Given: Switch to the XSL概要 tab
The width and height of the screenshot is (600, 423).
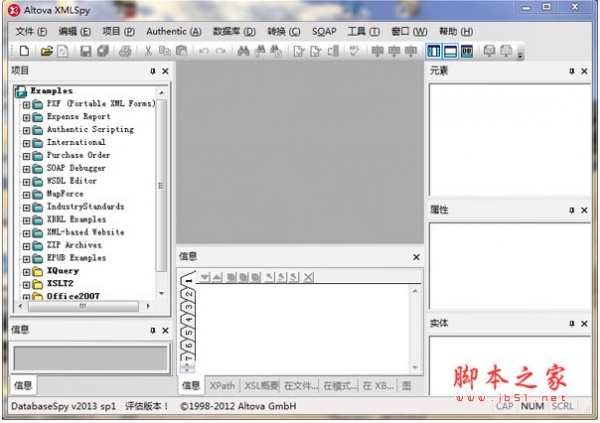Looking at the screenshot, I should tap(261, 386).
